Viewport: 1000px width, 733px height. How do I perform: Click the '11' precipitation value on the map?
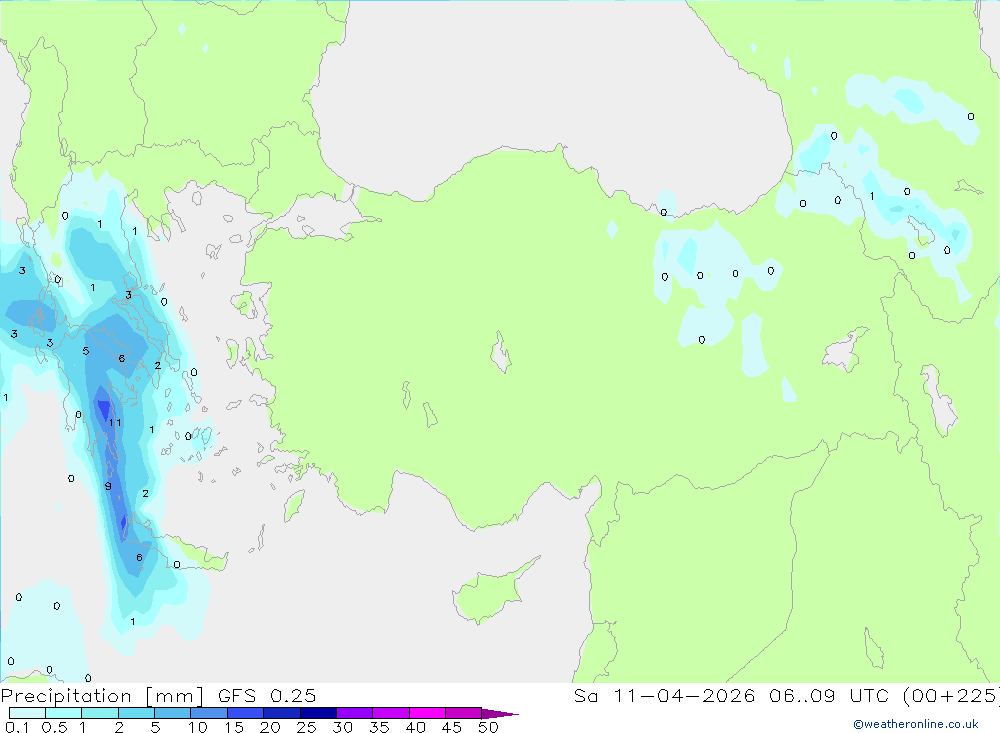click(x=115, y=422)
